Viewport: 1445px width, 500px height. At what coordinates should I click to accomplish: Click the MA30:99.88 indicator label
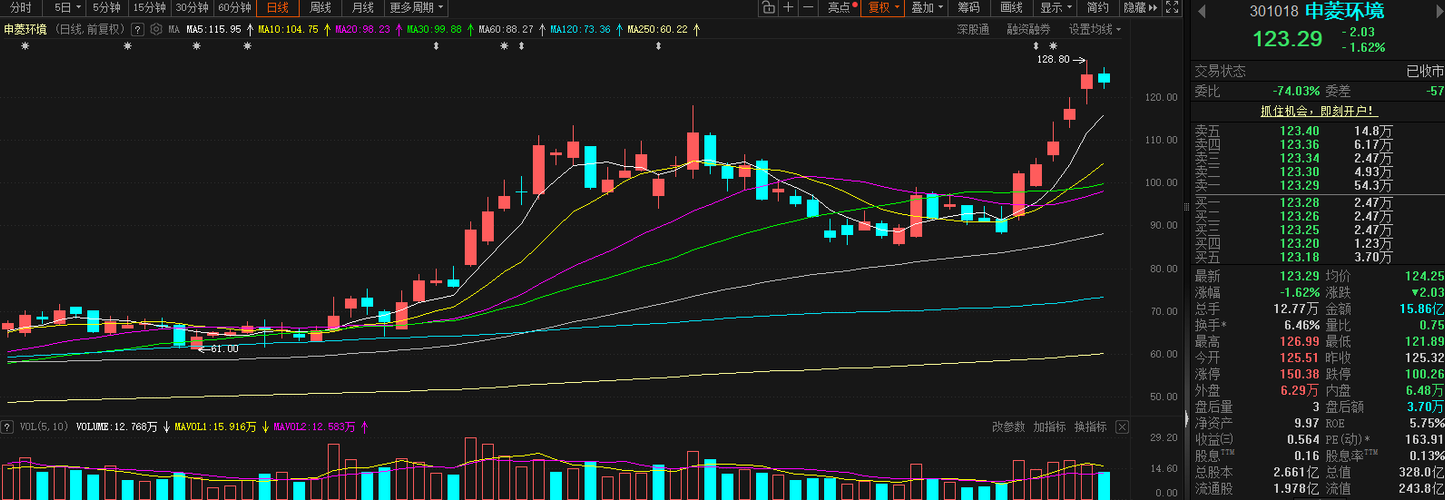434,29
